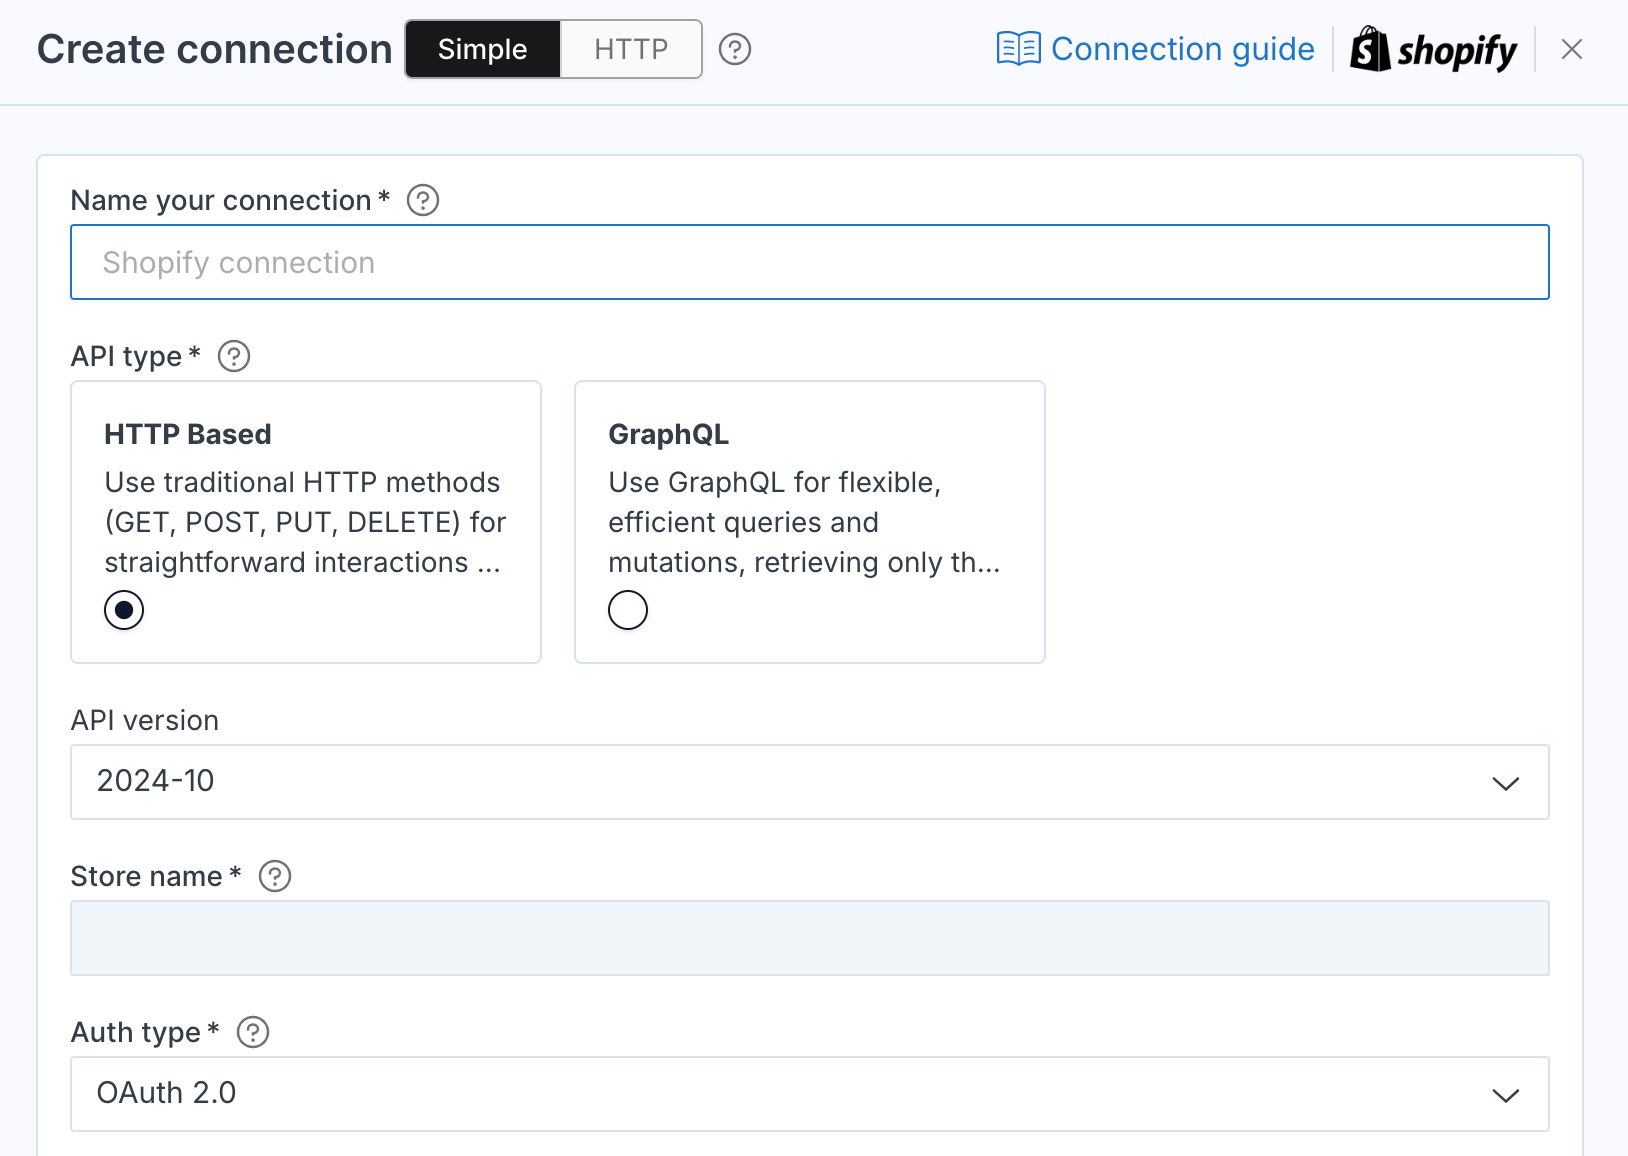This screenshot has width=1628, height=1156.
Task: Click the Auth type label text
Action: pos(136,1032)
